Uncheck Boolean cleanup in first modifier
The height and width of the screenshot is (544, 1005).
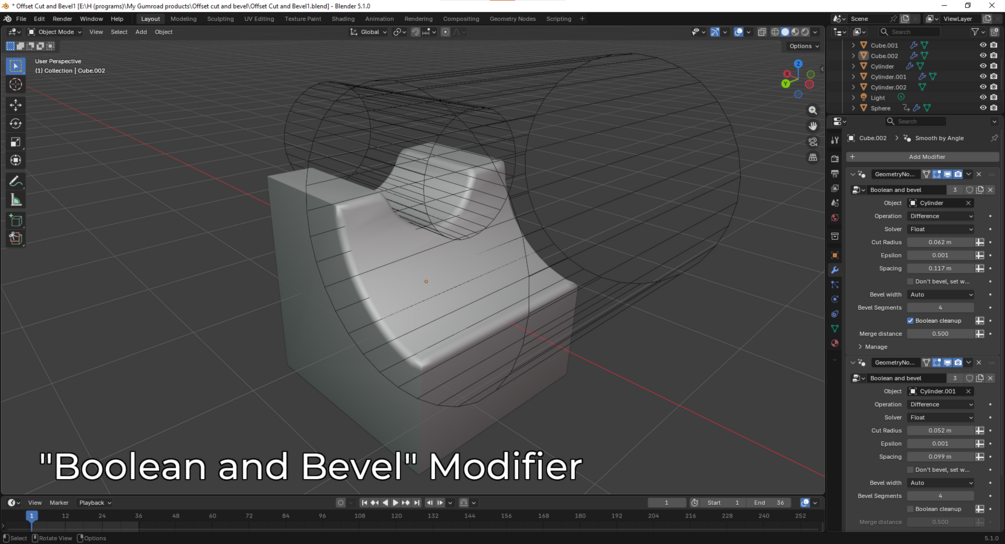910,320
